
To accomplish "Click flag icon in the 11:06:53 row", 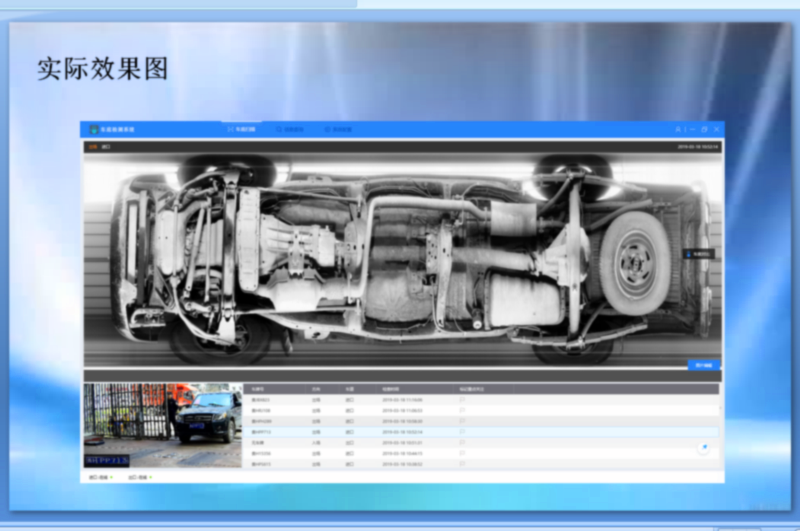I will [462, 410].
